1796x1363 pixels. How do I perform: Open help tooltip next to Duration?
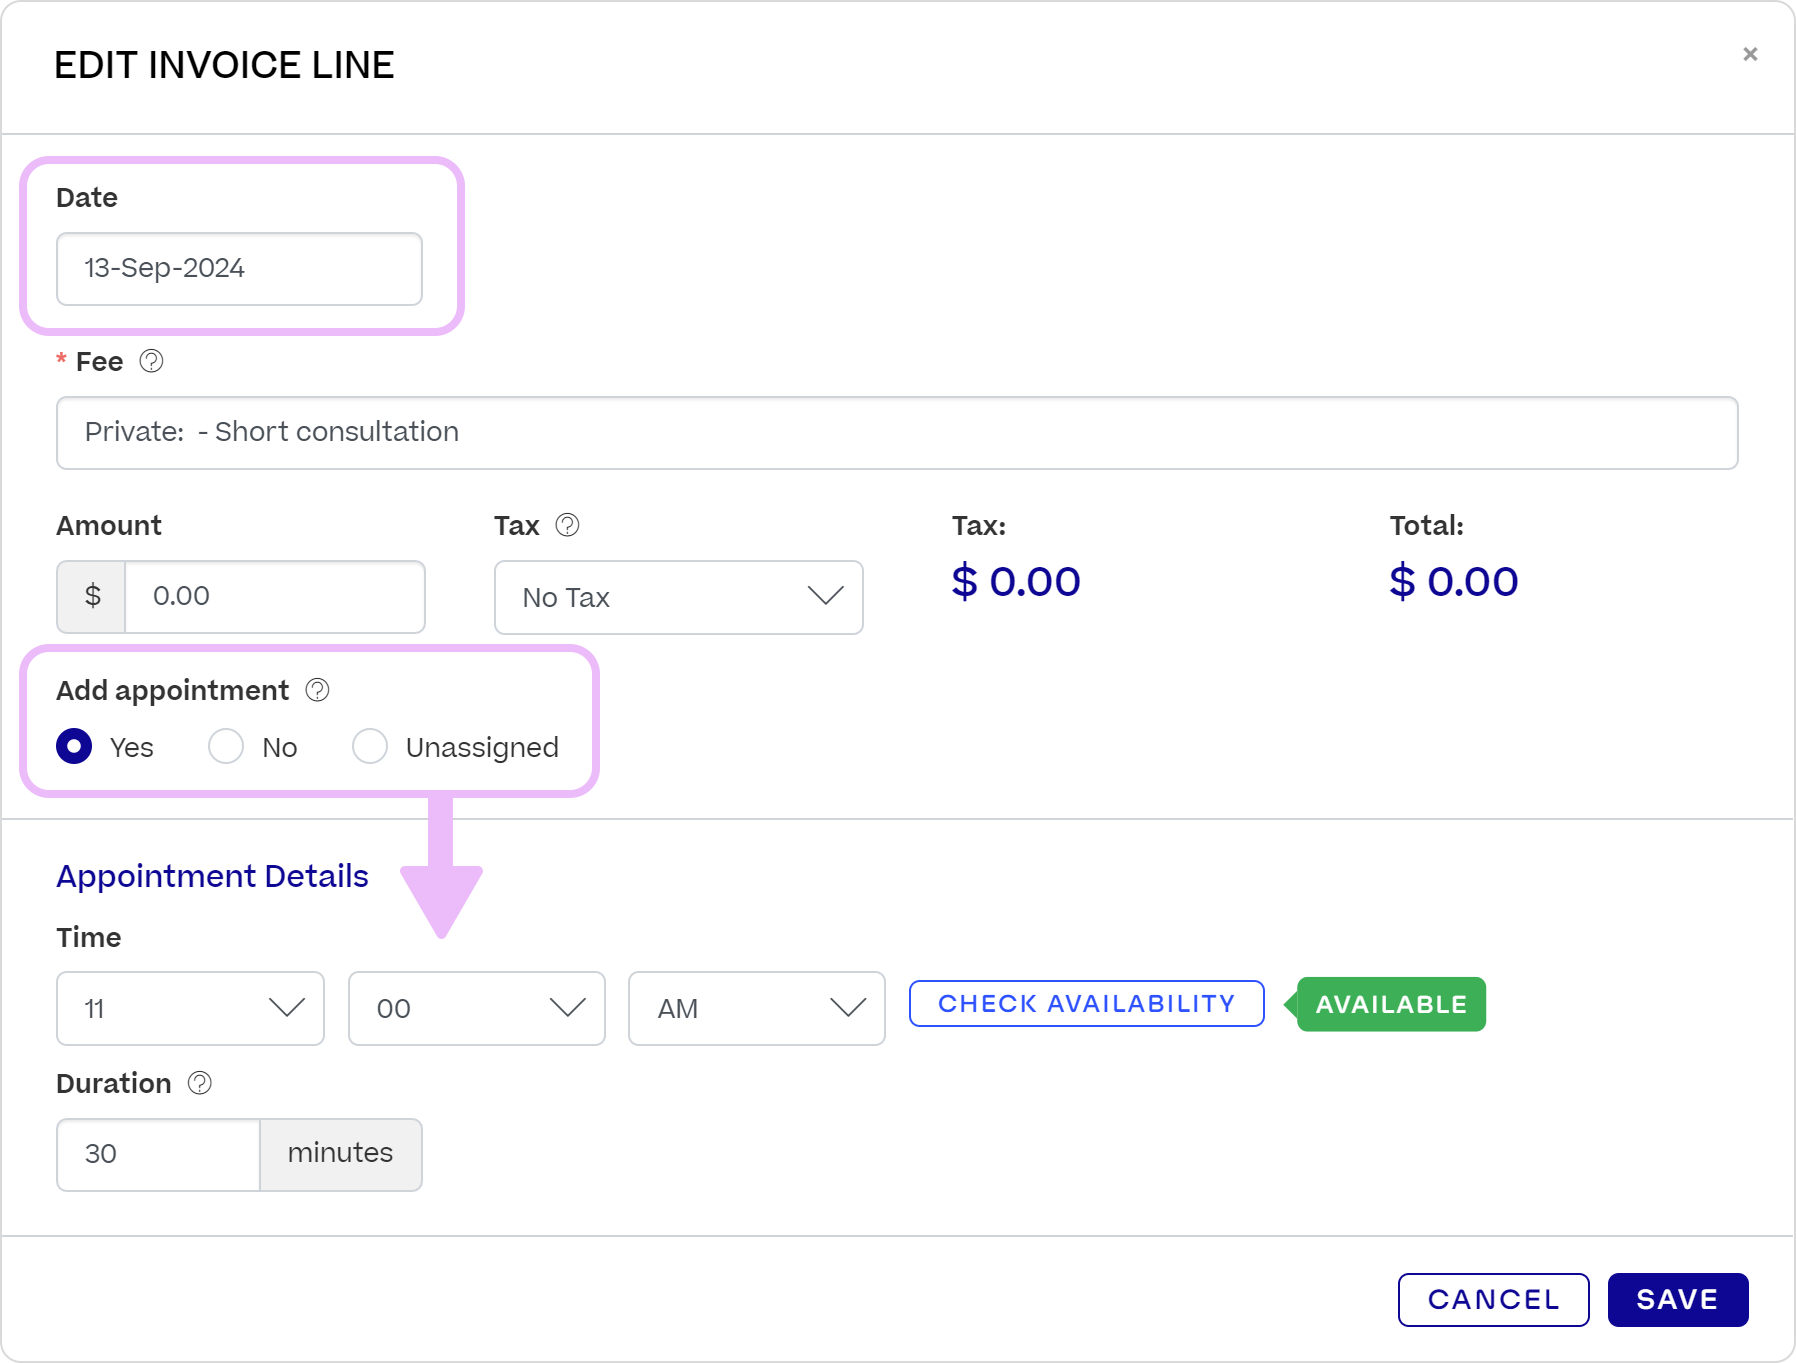(200, 1083)
